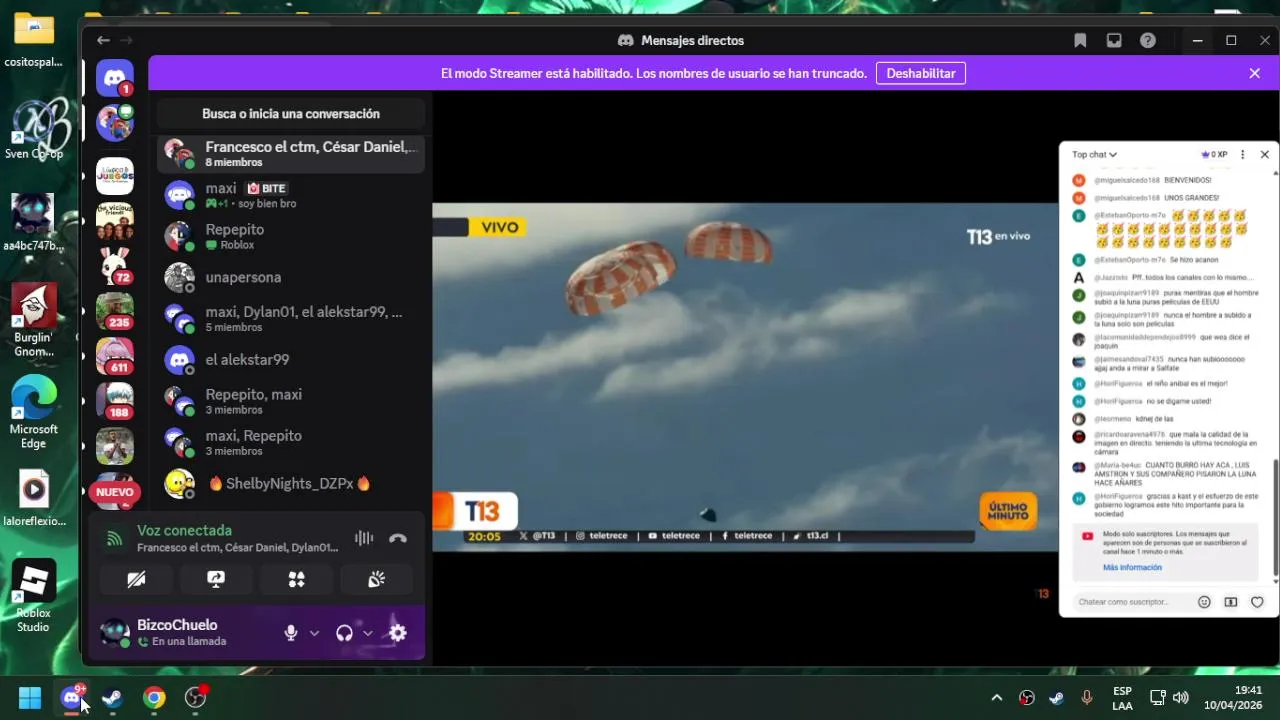
Task: Open the emoji picker in chat
Action: (1204, 602)
